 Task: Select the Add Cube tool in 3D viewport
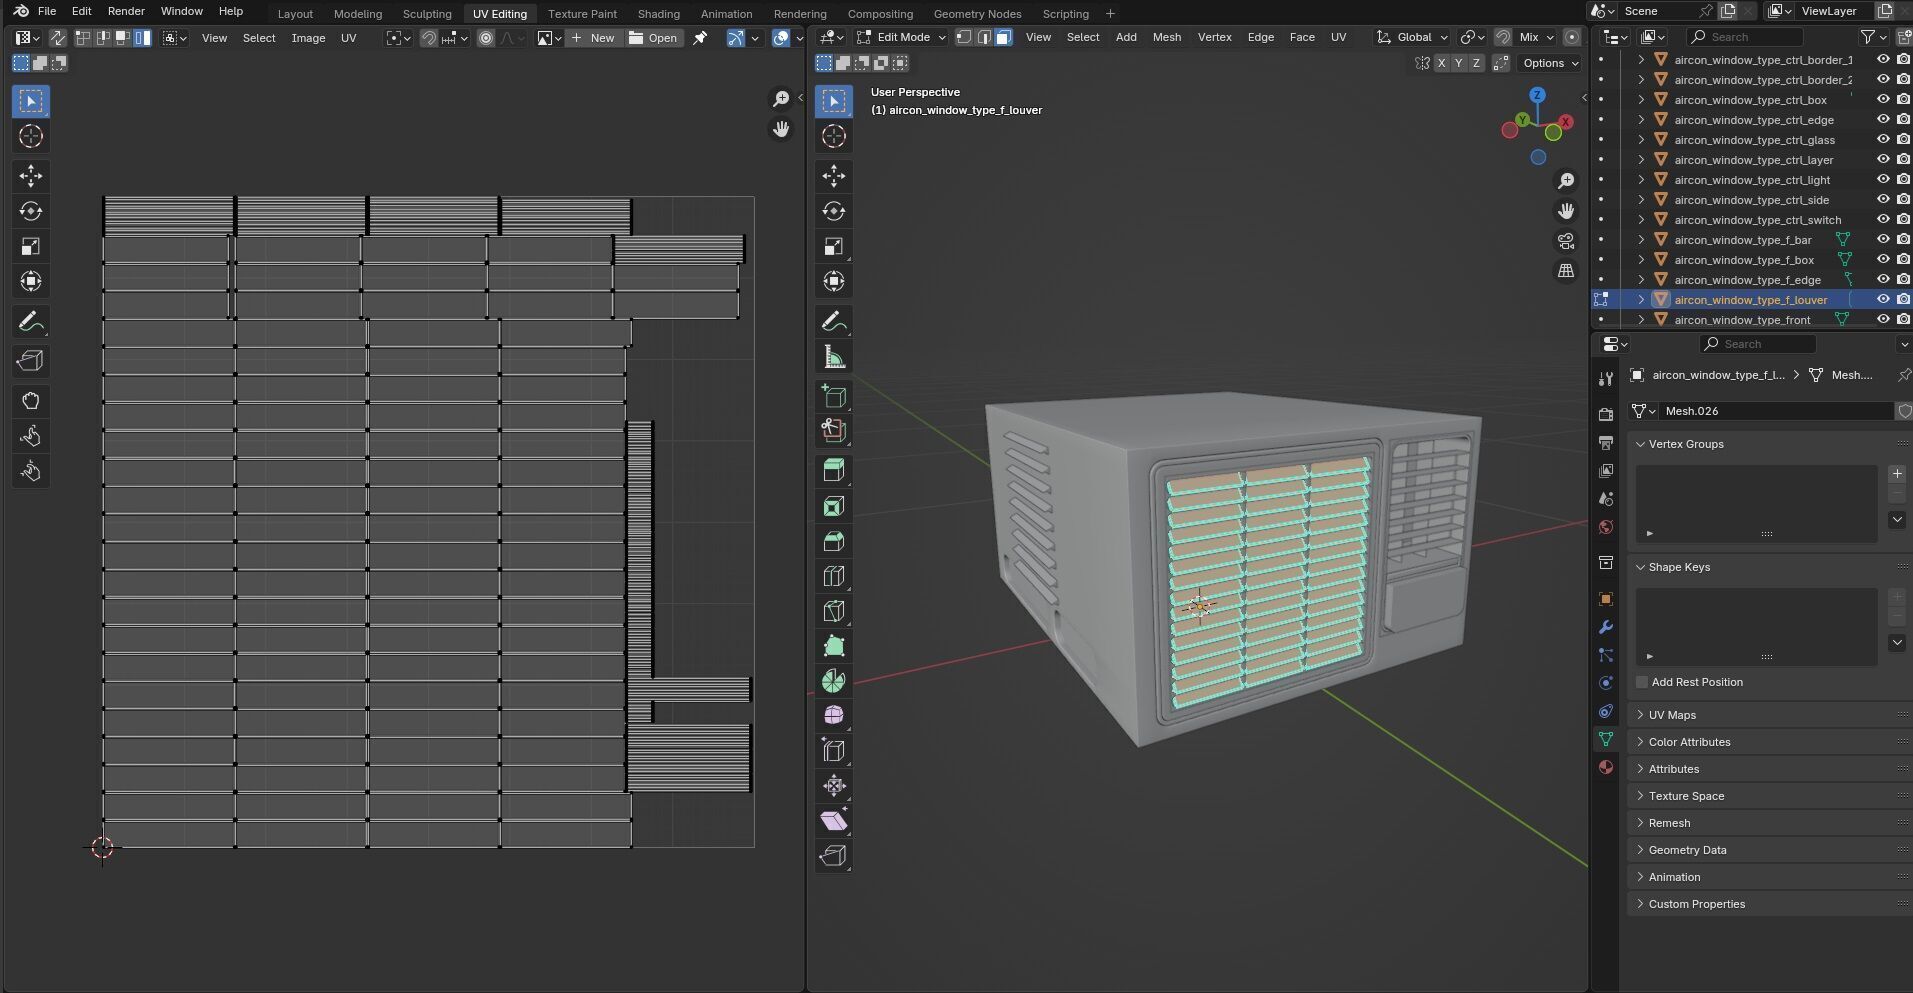834,396
